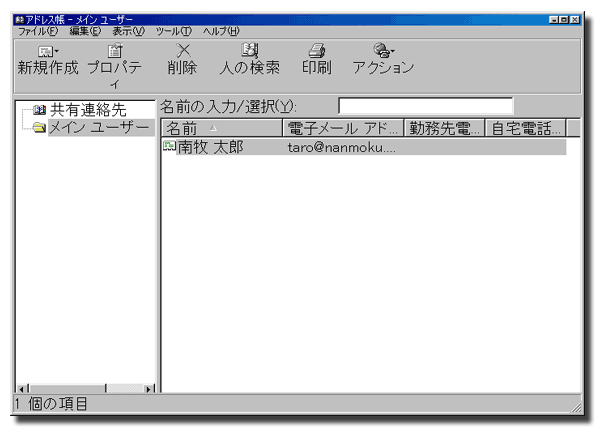The width and height of the screenshot is (600, 432).
Task: Open the 新規作成 dropdown arrow
Action: pos(57,51)
